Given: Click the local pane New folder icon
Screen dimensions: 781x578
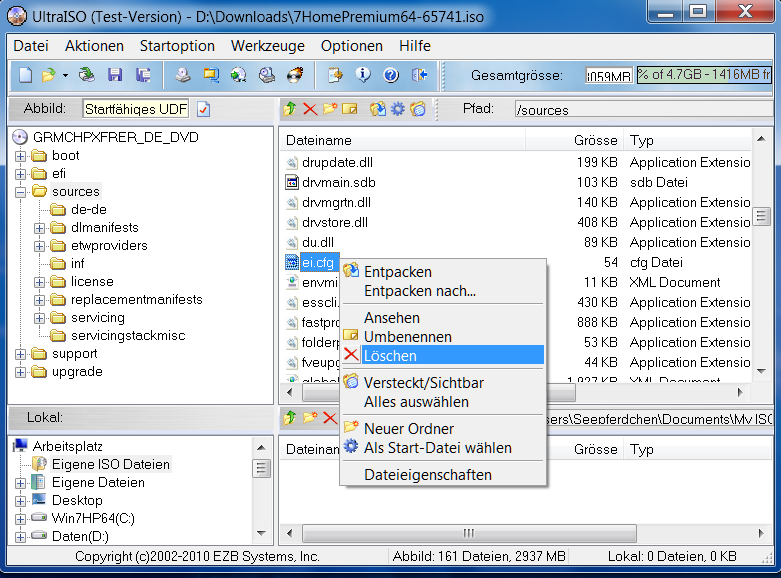Looking at the screenshot, I should 310,418.
